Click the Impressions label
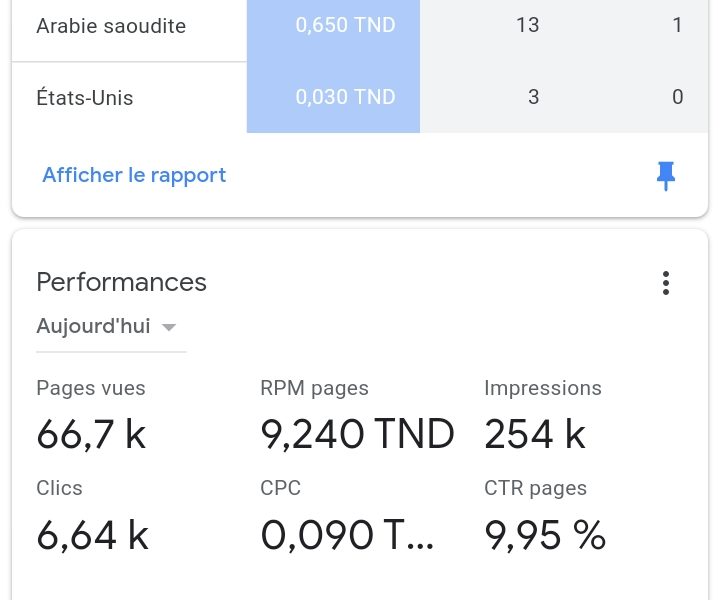The width and height of the screenshot is (720, 600). click(x=543, y=388)
